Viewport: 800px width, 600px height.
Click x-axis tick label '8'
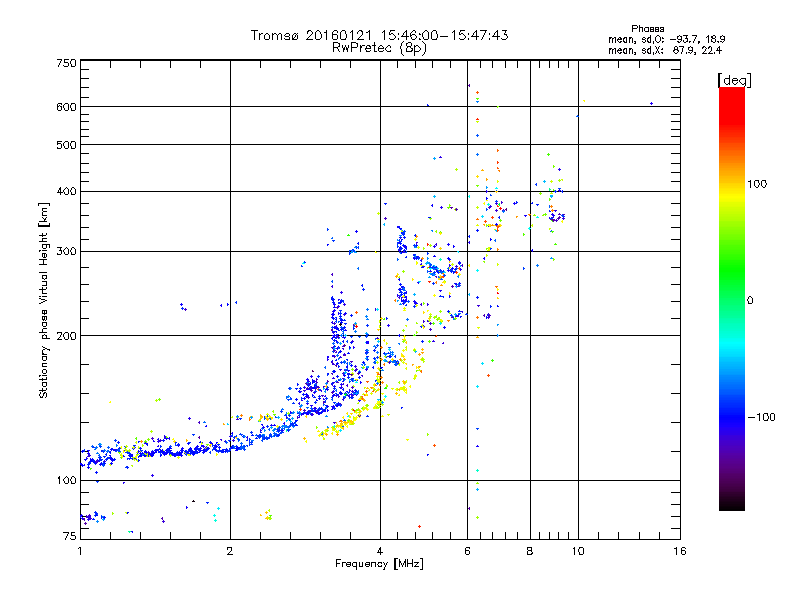pos(530,551)
